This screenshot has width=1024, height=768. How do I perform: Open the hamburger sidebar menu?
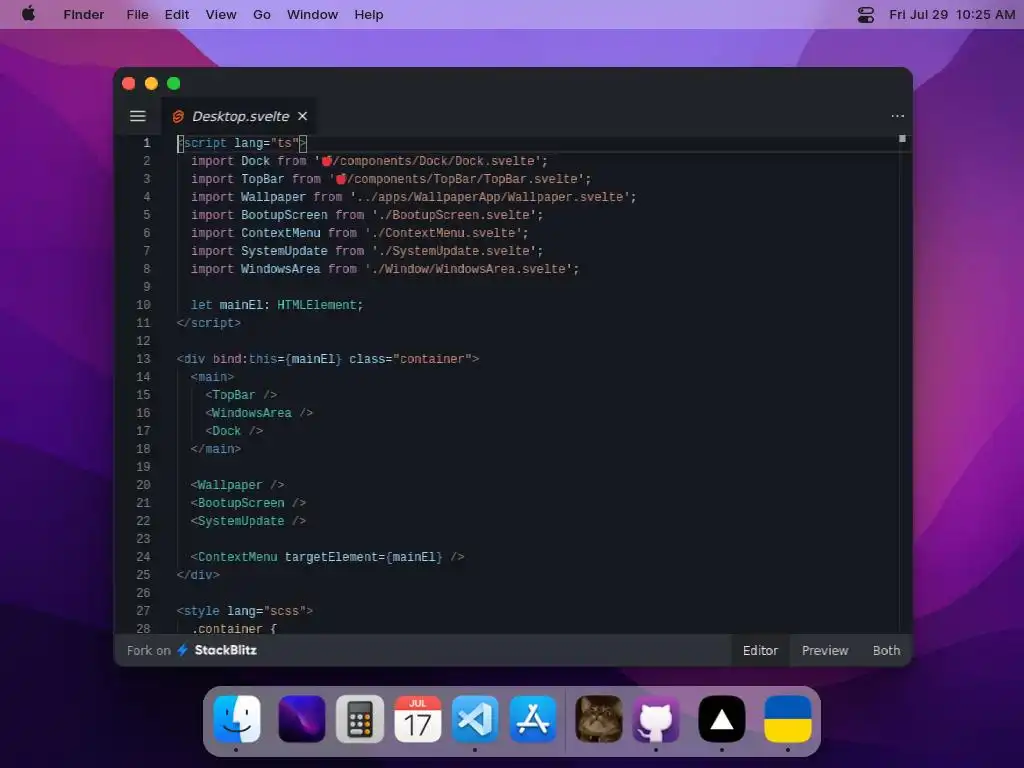(138, 116)
